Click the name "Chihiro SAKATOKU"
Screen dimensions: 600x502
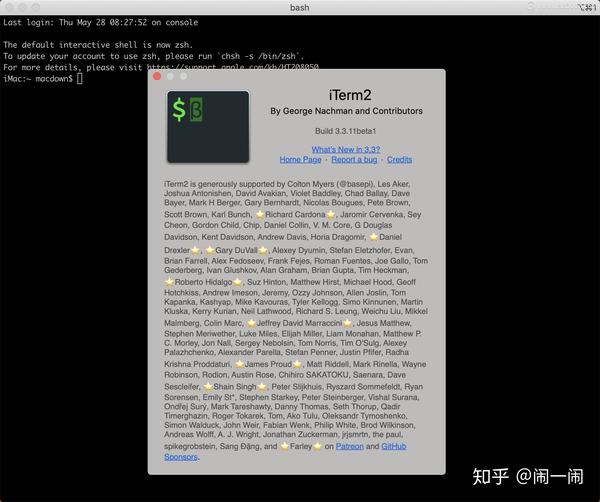click(x=313, y=375)
